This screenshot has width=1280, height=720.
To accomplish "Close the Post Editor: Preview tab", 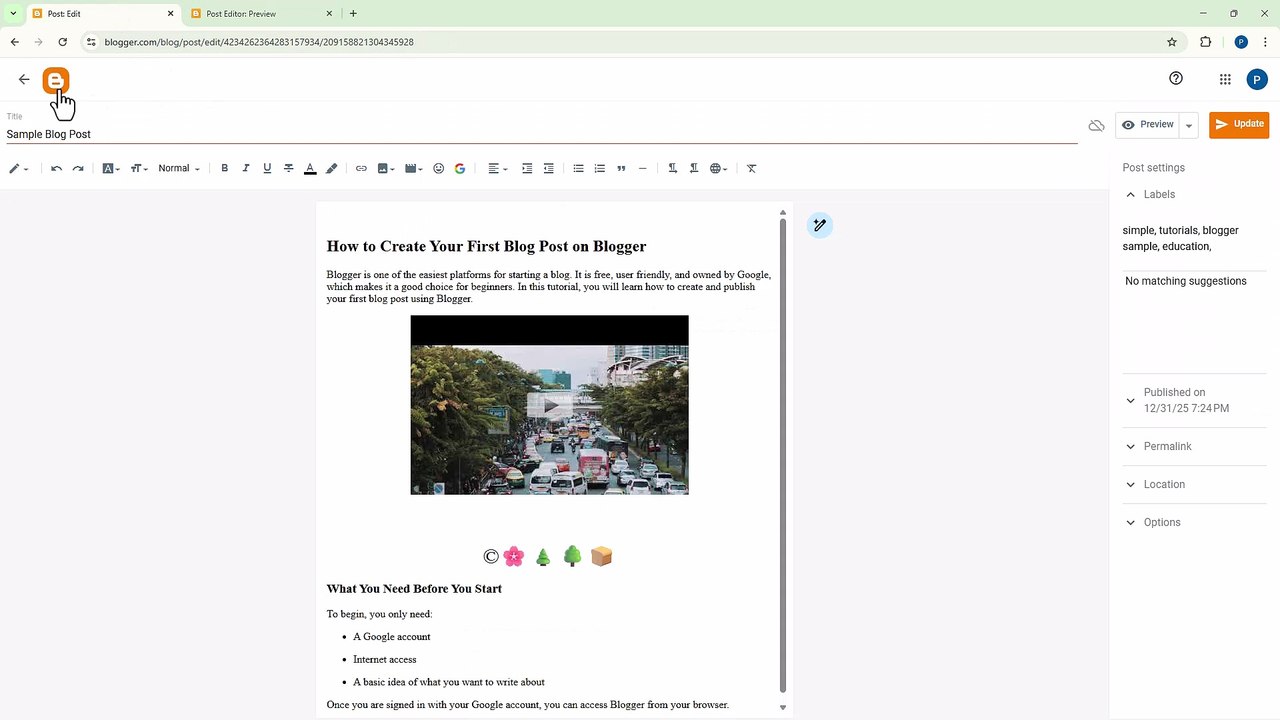I will pyautogui.click(x=330, y=14).
